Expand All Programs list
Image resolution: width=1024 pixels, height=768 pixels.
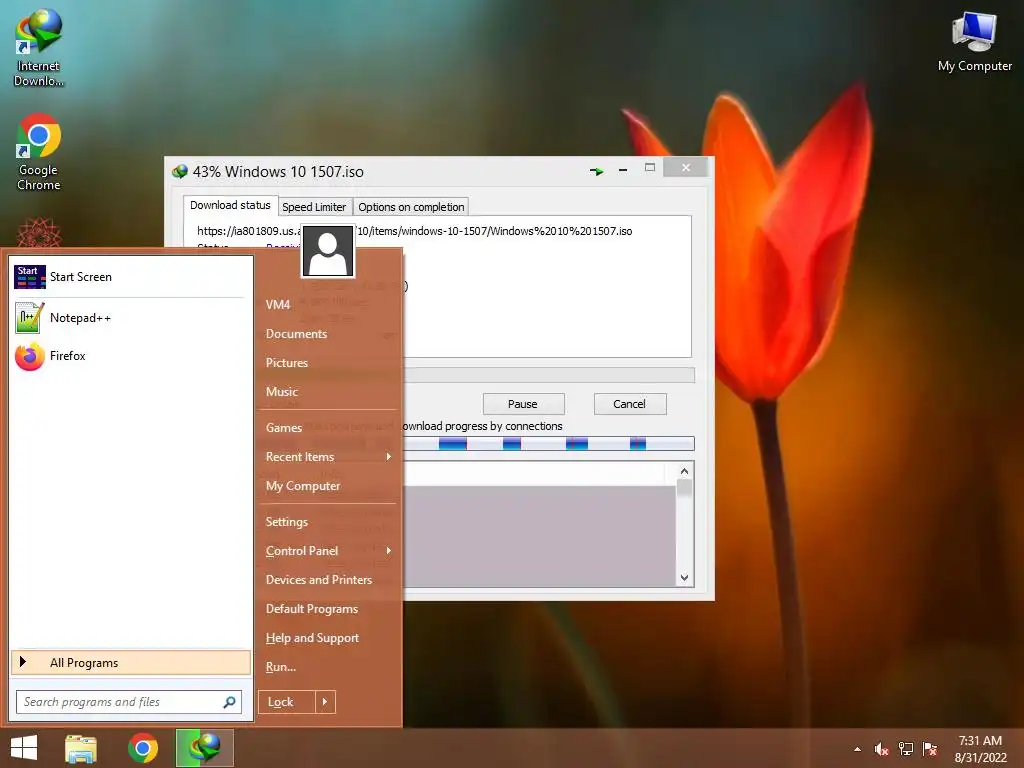point(131,663)
